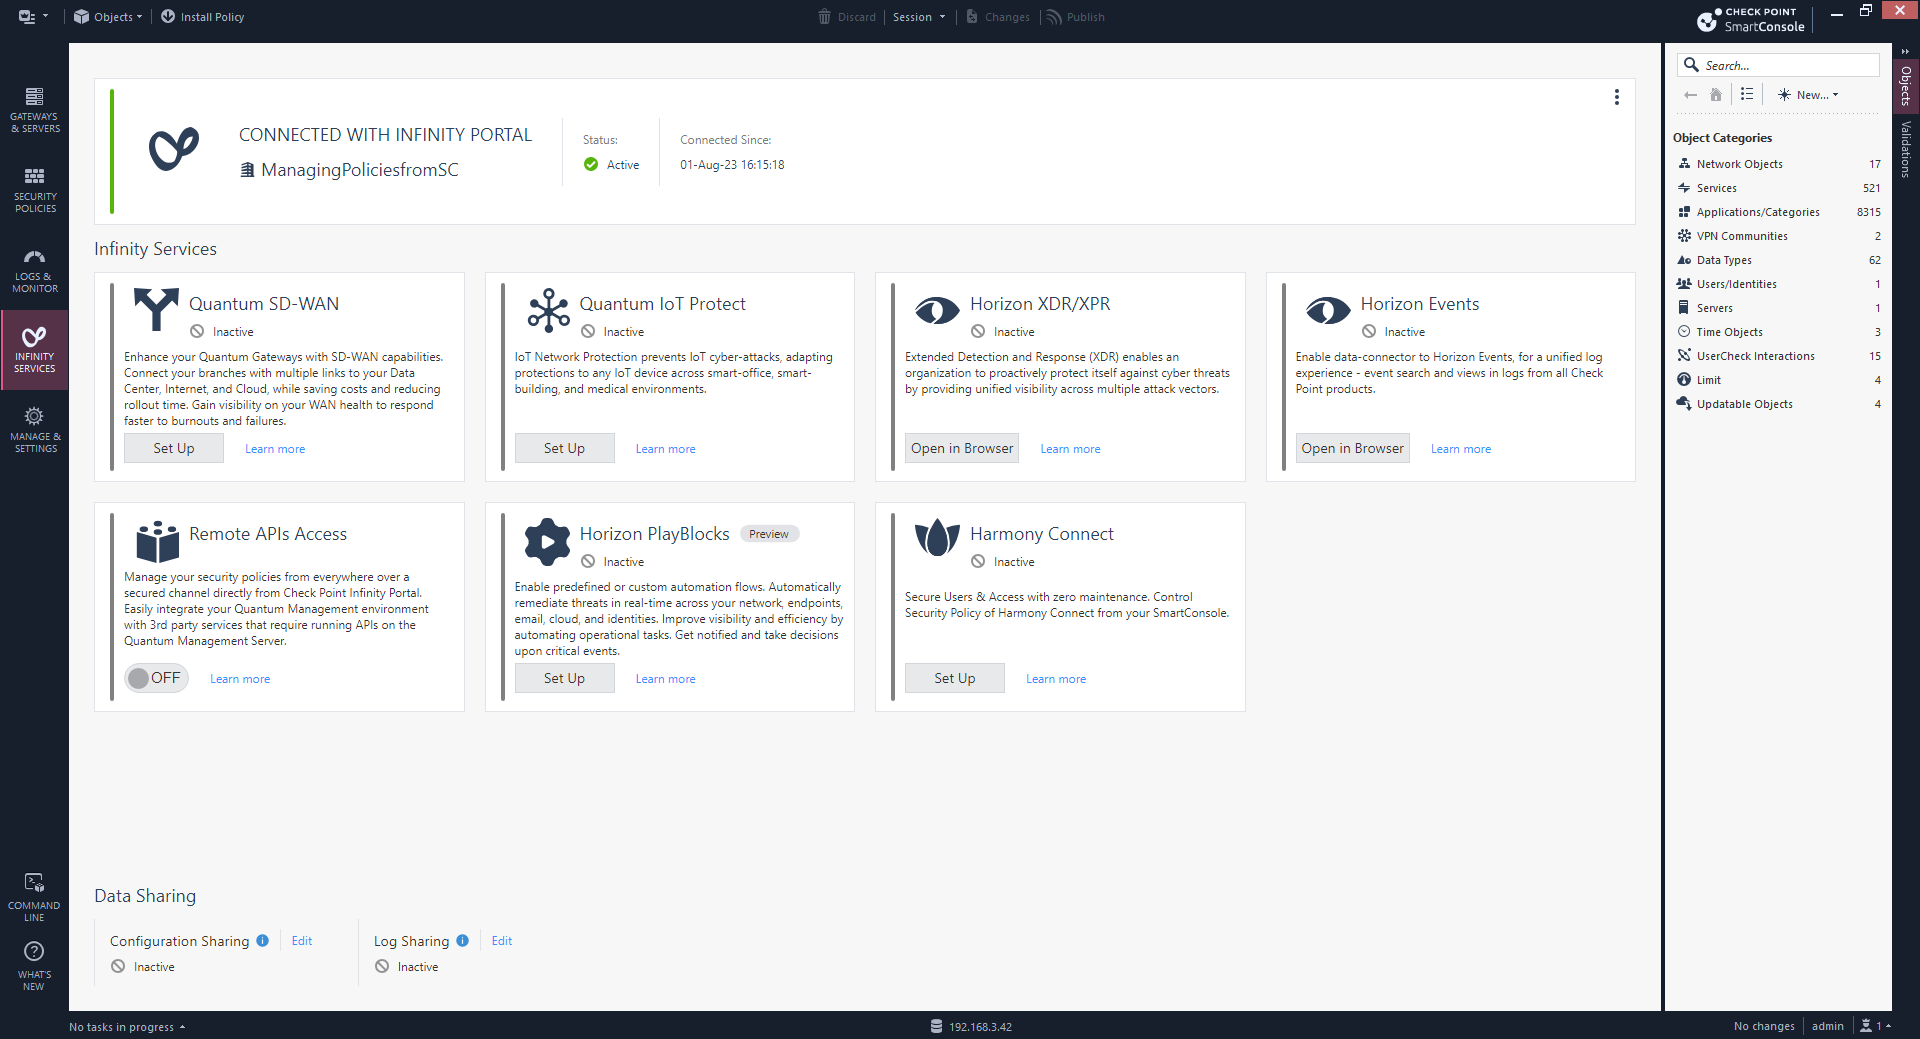Click the Remote APIs Access icon

(x=157, y=541)
